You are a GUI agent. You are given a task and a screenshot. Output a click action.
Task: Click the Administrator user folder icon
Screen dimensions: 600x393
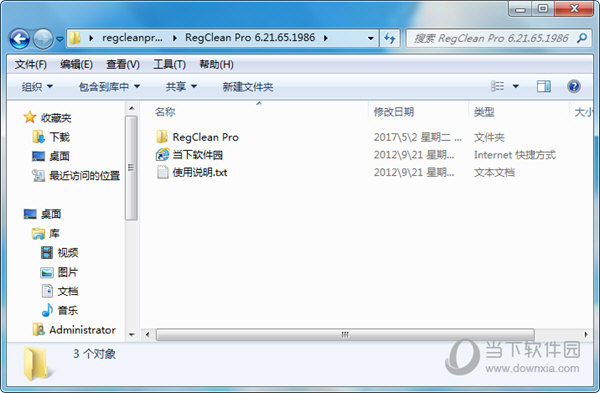point(38,329)
